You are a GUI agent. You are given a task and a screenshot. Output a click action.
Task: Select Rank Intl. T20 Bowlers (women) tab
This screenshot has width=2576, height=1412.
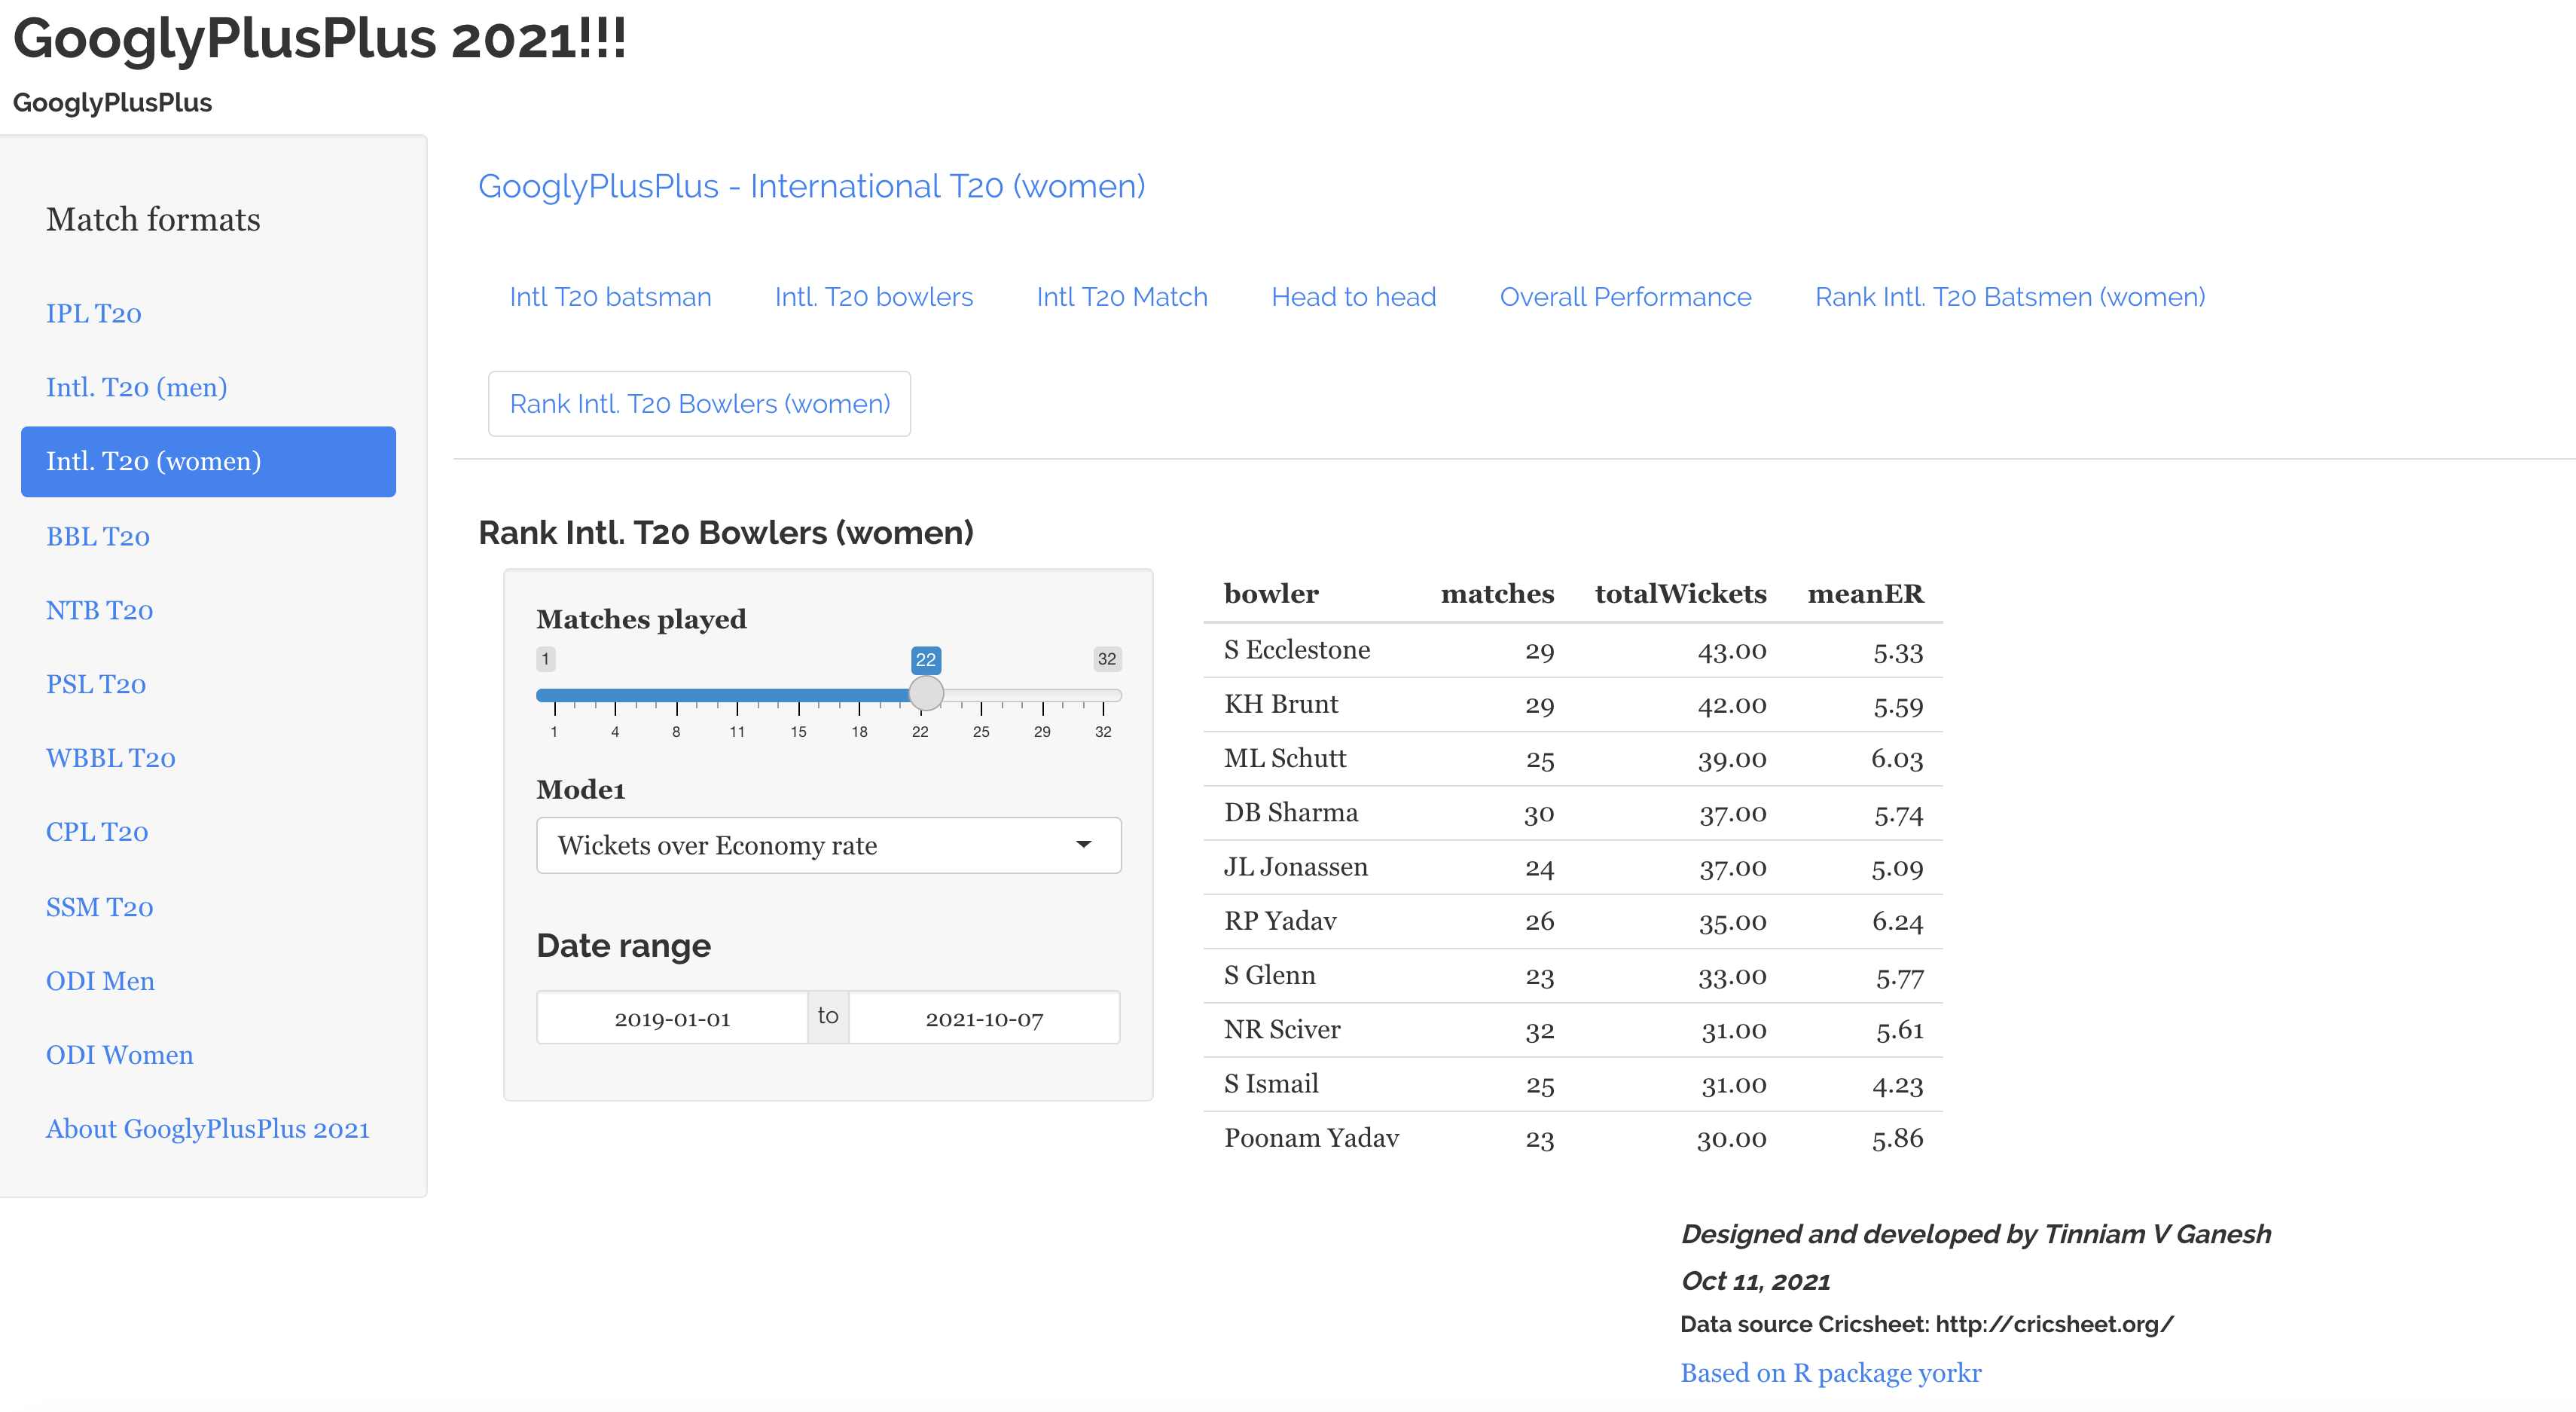[699, 404]
